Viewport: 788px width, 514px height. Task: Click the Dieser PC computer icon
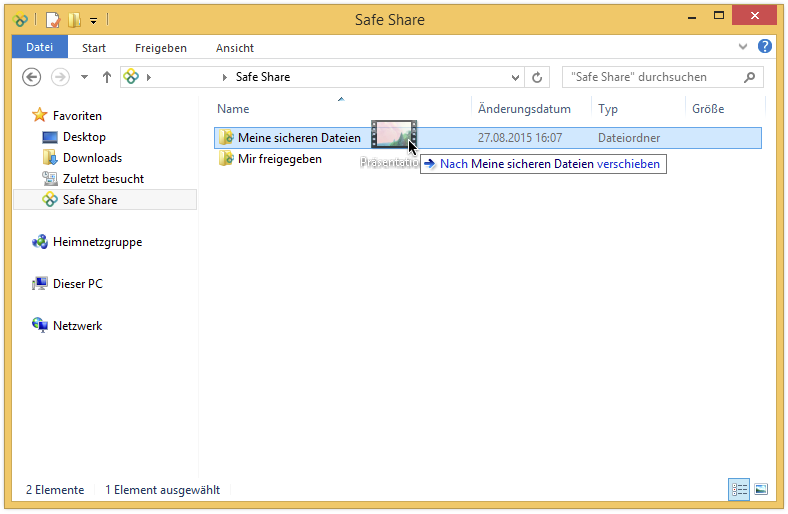40,284
